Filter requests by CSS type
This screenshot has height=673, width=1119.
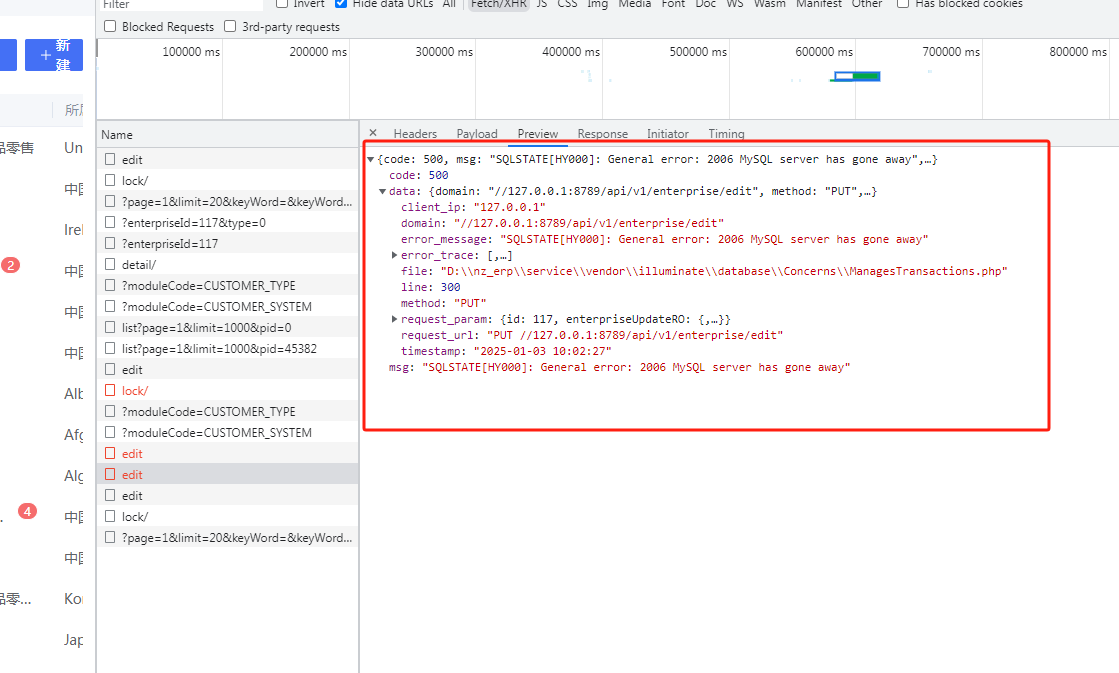(567, 4)
